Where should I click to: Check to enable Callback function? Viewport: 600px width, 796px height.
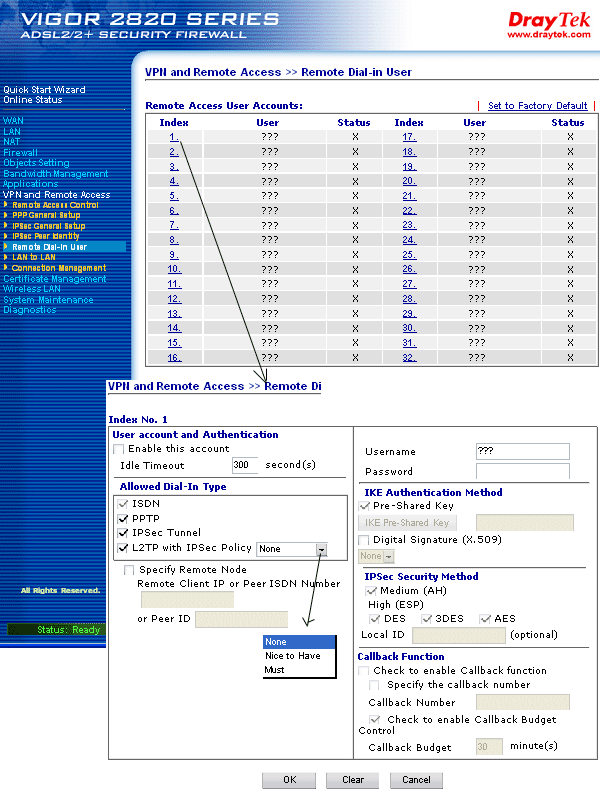[x=363, y=671]
